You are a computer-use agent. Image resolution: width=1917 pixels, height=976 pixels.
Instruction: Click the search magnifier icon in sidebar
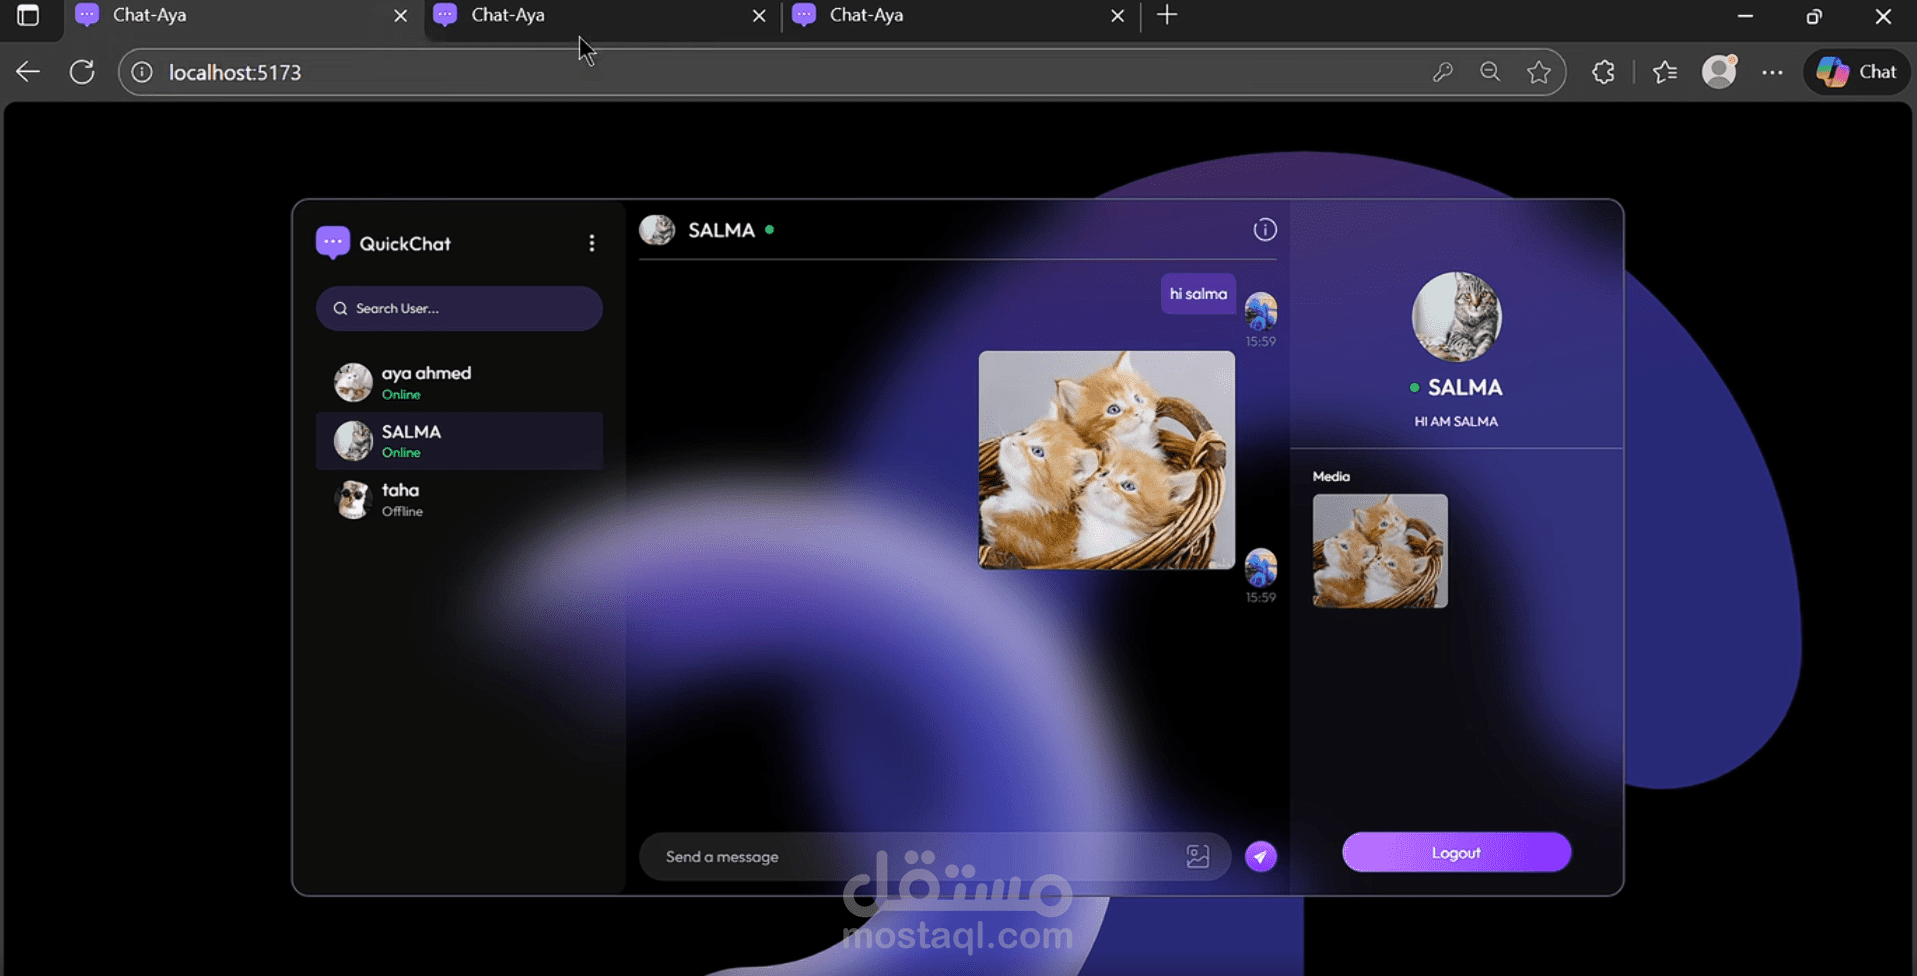(340, 308)
